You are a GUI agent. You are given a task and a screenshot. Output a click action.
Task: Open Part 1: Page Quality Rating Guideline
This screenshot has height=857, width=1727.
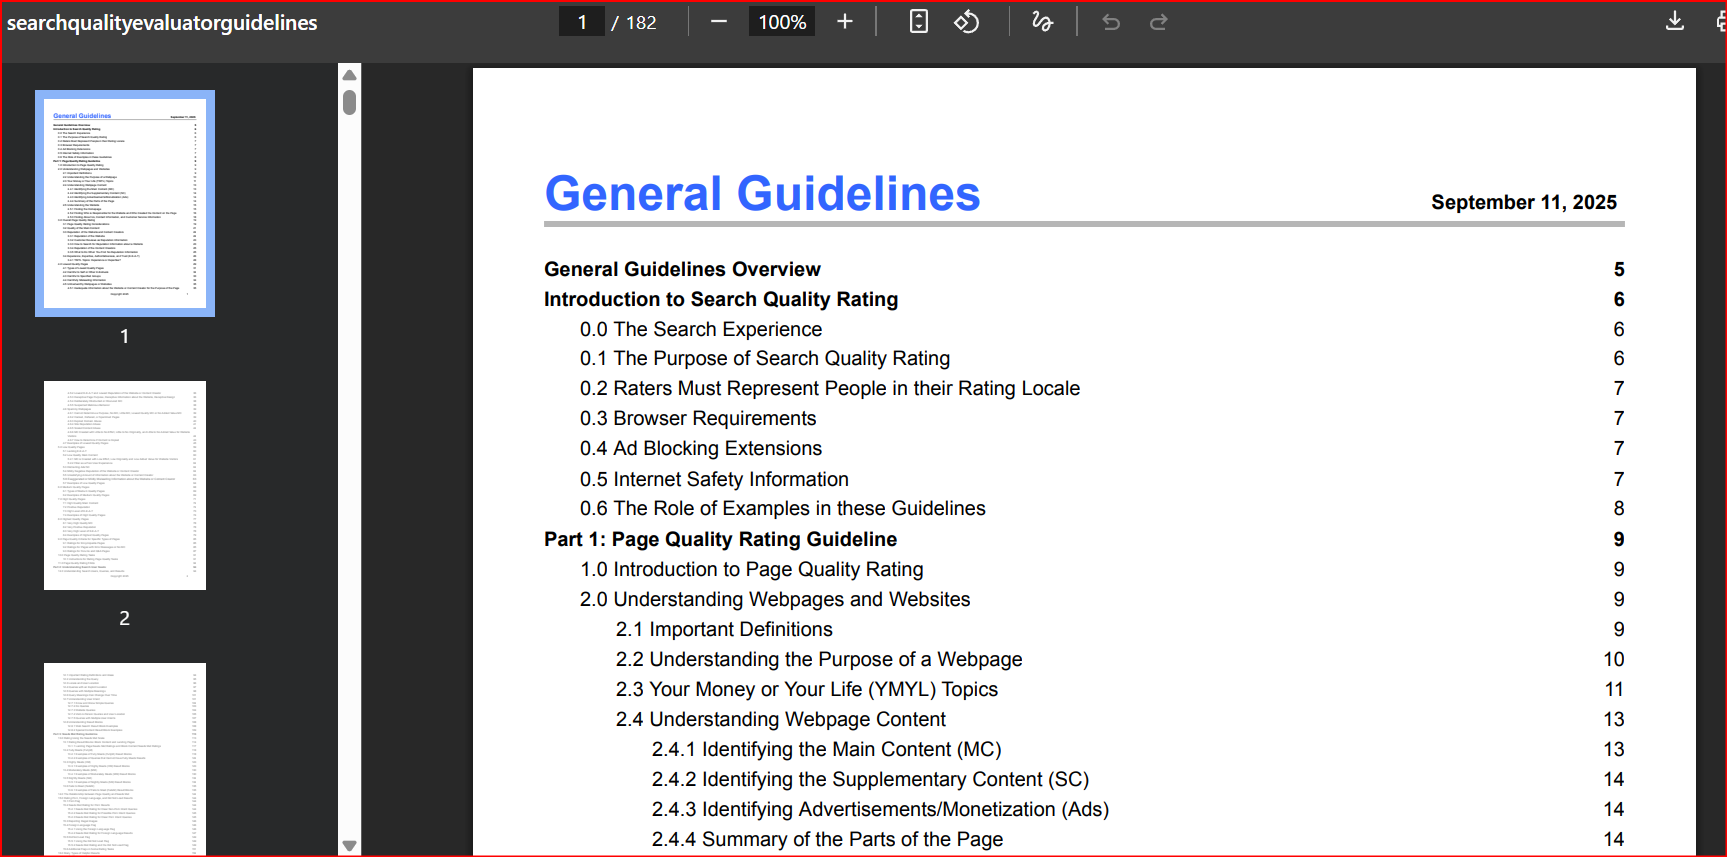coord(720,539)
